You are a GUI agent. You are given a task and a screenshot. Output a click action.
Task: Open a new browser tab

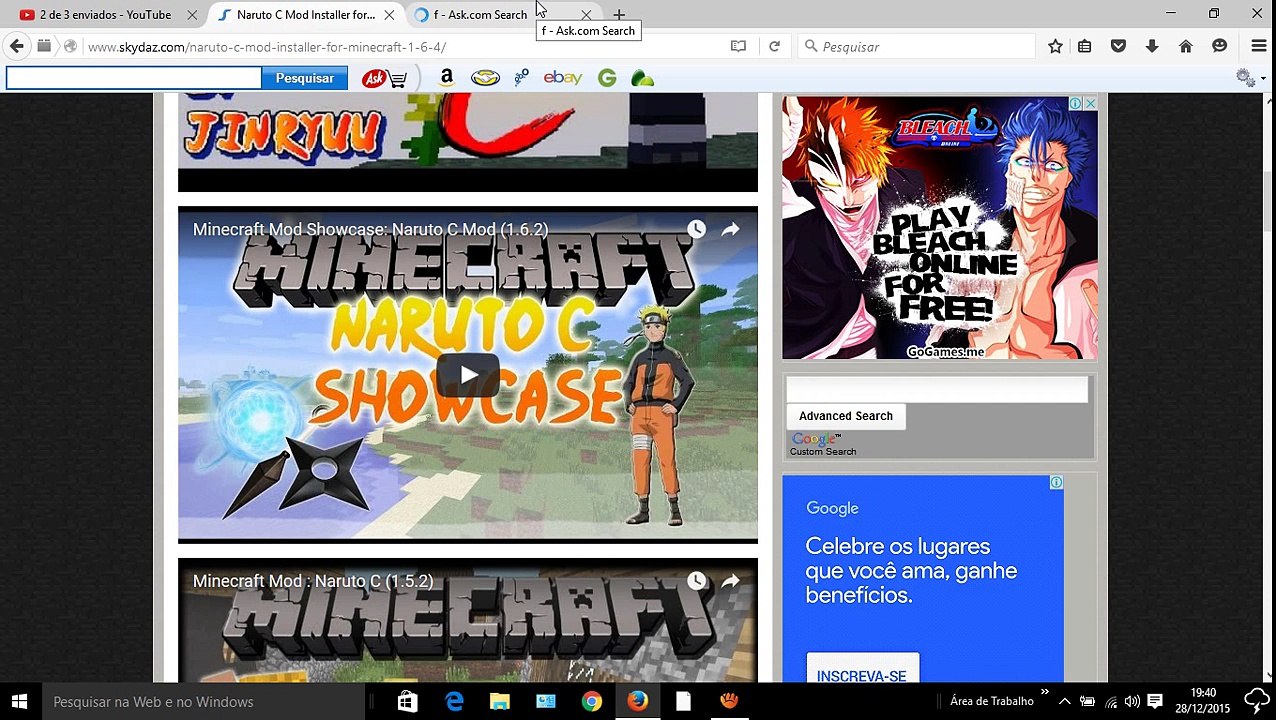point(619,15)
